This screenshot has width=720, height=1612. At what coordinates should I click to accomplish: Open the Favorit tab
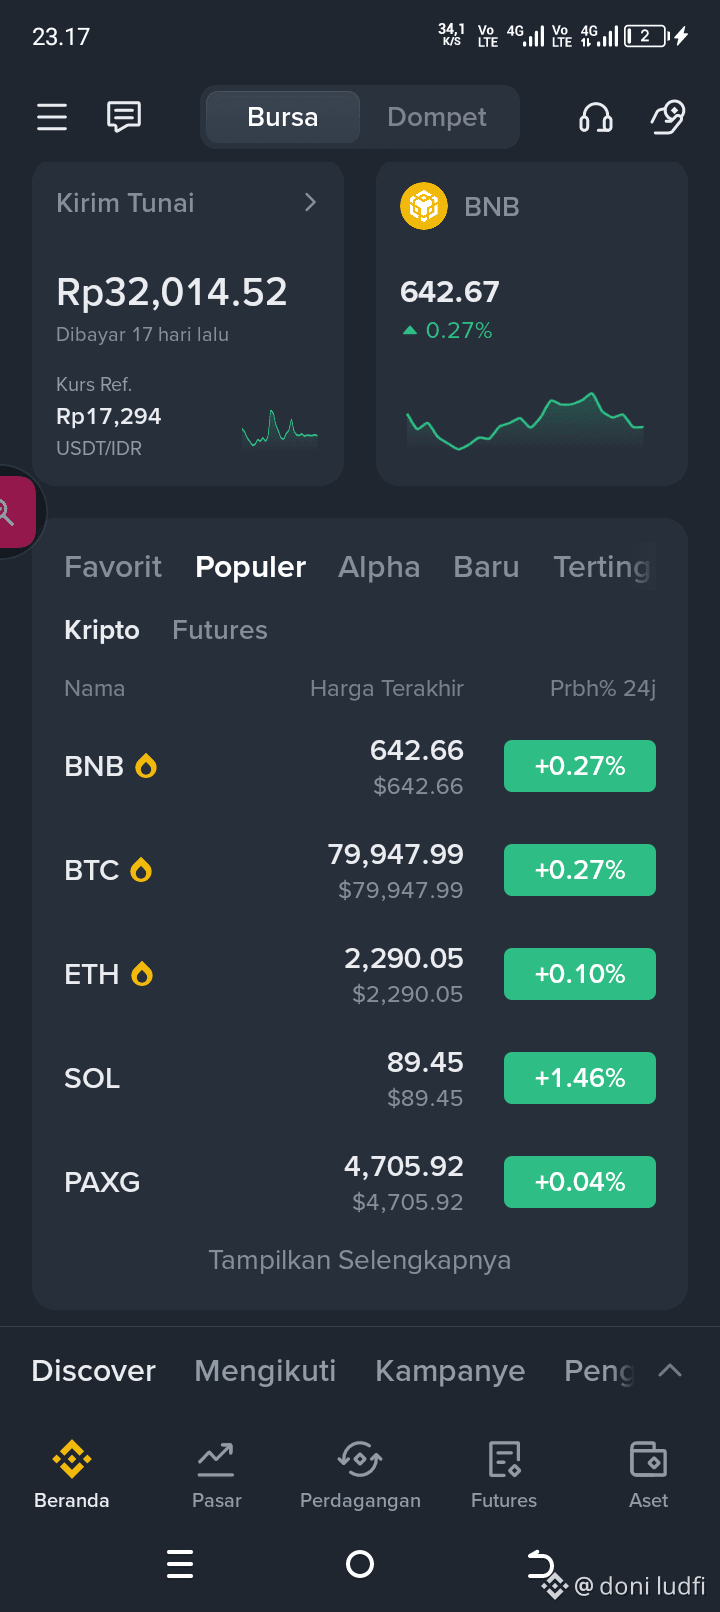(113, 567)
